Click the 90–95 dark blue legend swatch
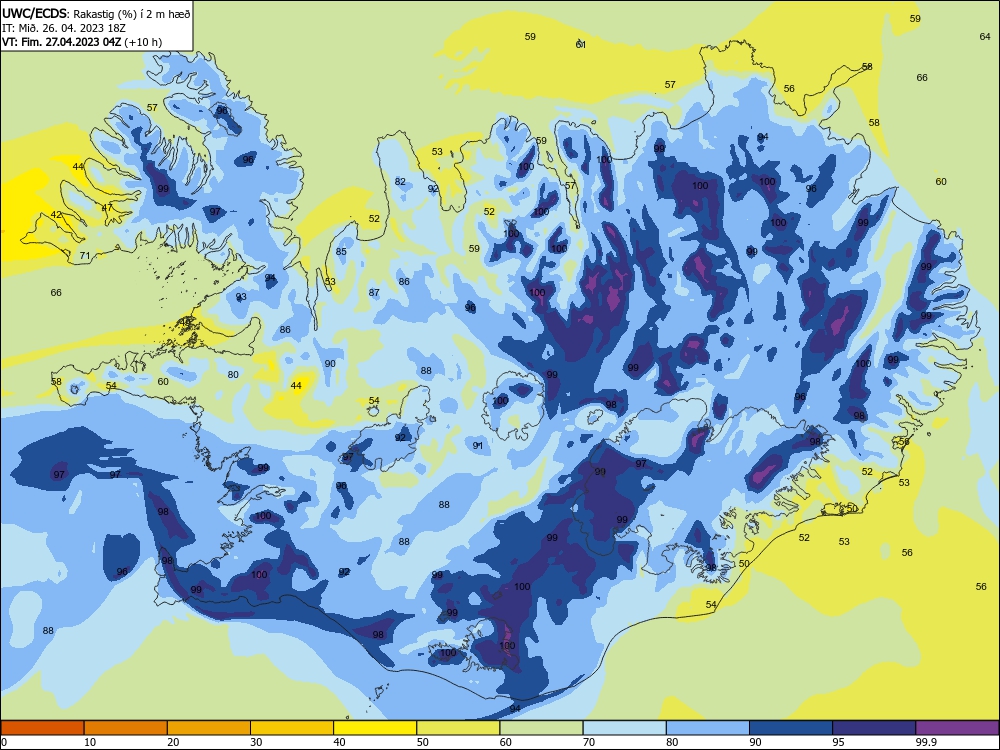Image resolution: width=1000 pixels, height=750 pixels. pyautogui.click(x=791, y=728)
